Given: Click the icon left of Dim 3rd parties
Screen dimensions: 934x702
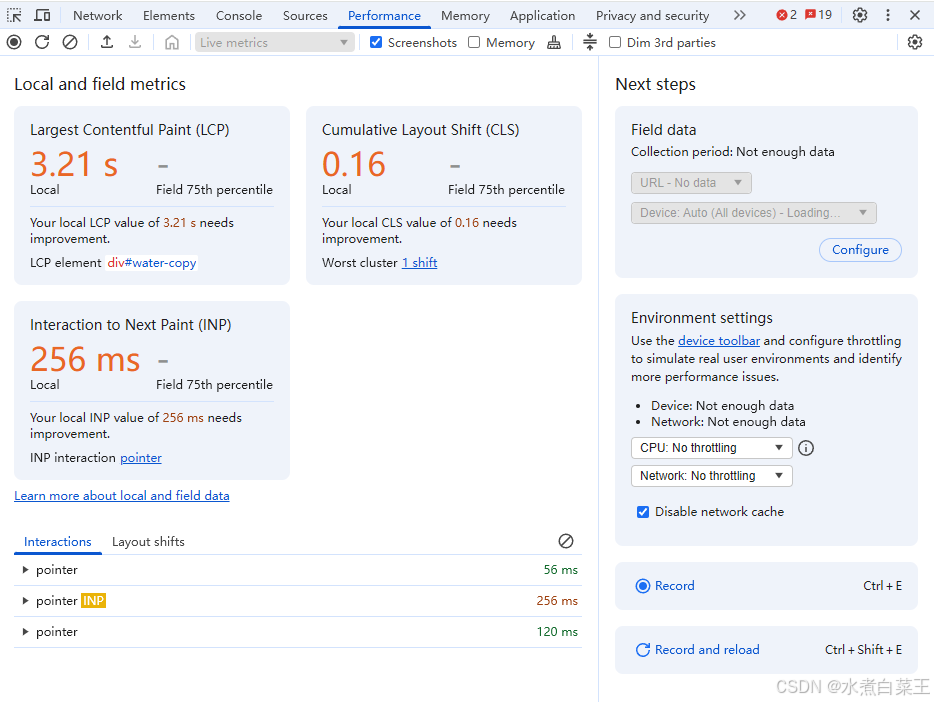Looking at the screenshot, I should click(x=590, y=42).
